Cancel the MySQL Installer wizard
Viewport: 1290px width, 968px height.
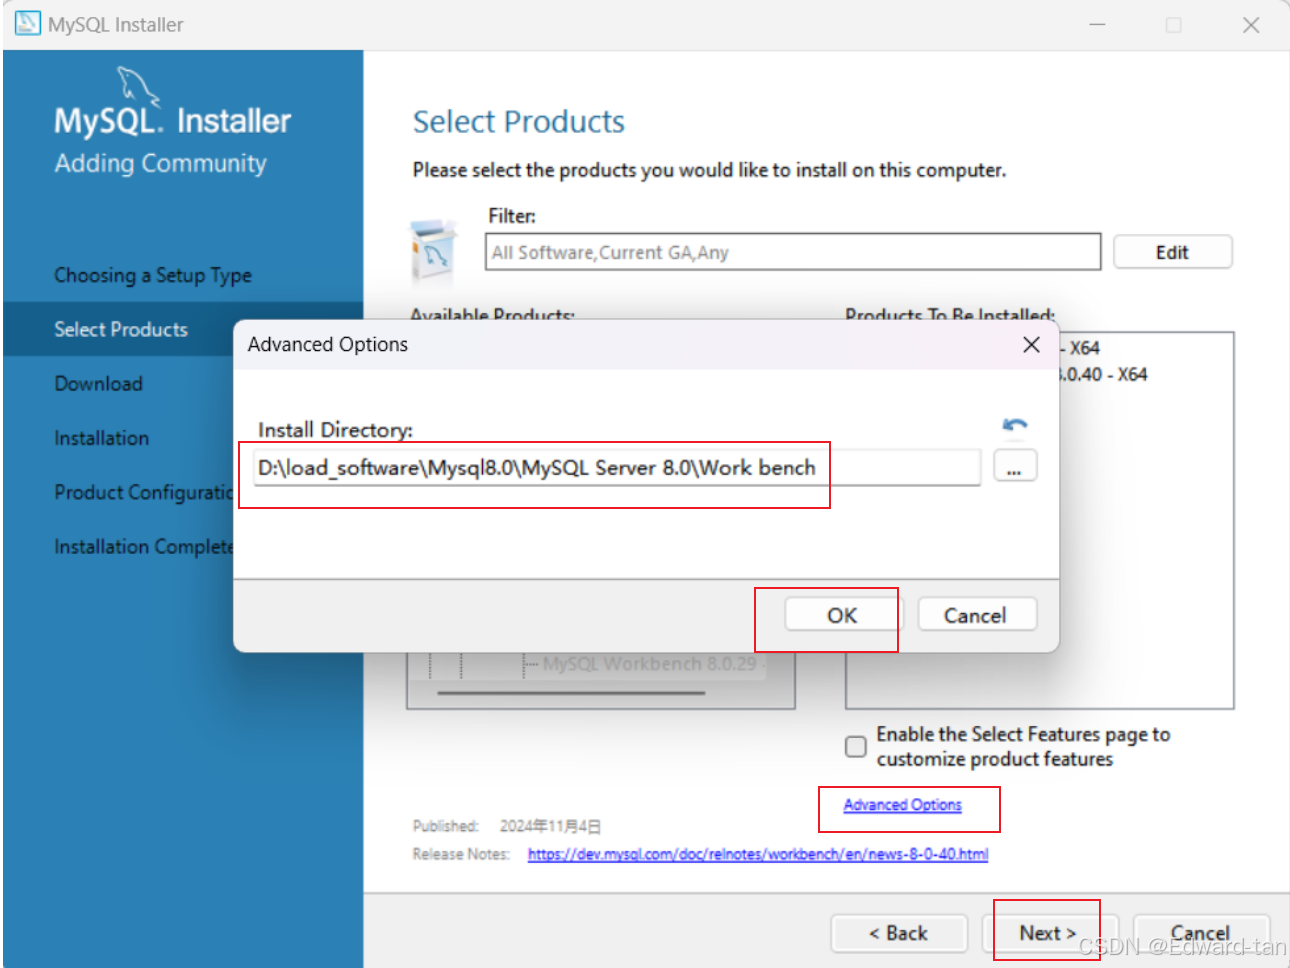click(x=1201, y=933)
